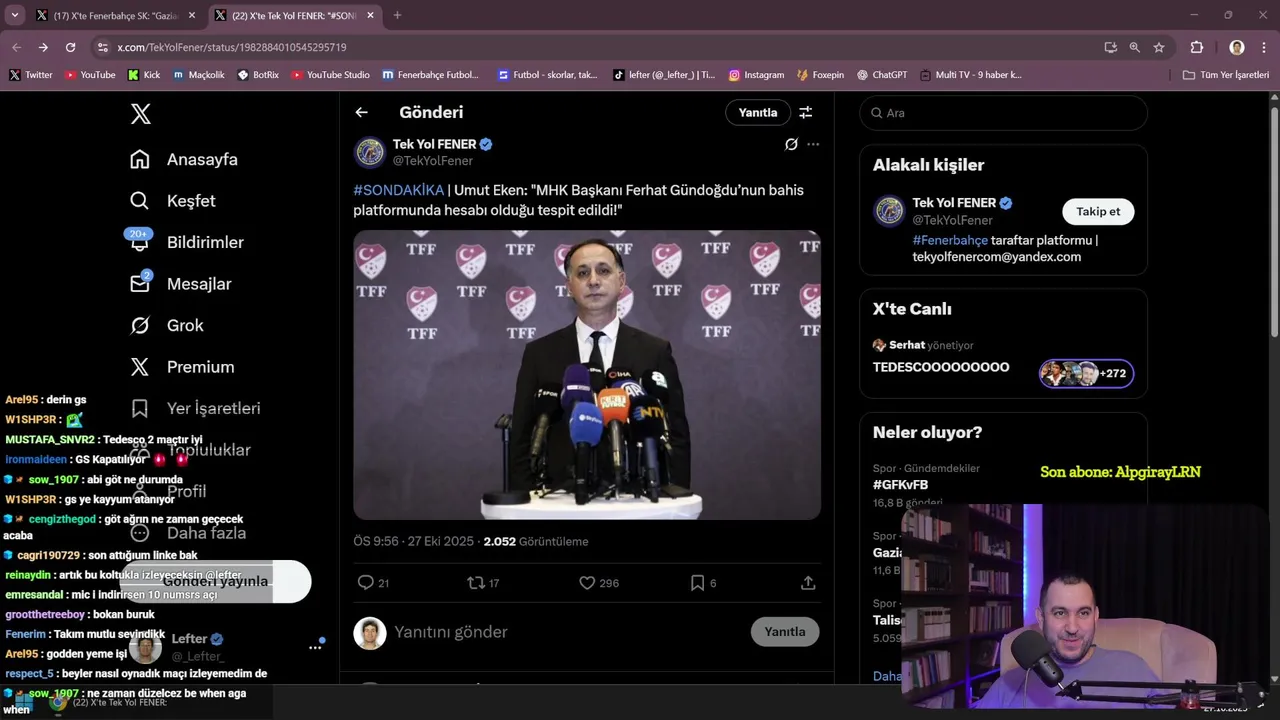The height and width of the screenshot is (720, 1280).
Task: Click the #SONDAKİKA hashtag
Action: [x=398, y=190]
